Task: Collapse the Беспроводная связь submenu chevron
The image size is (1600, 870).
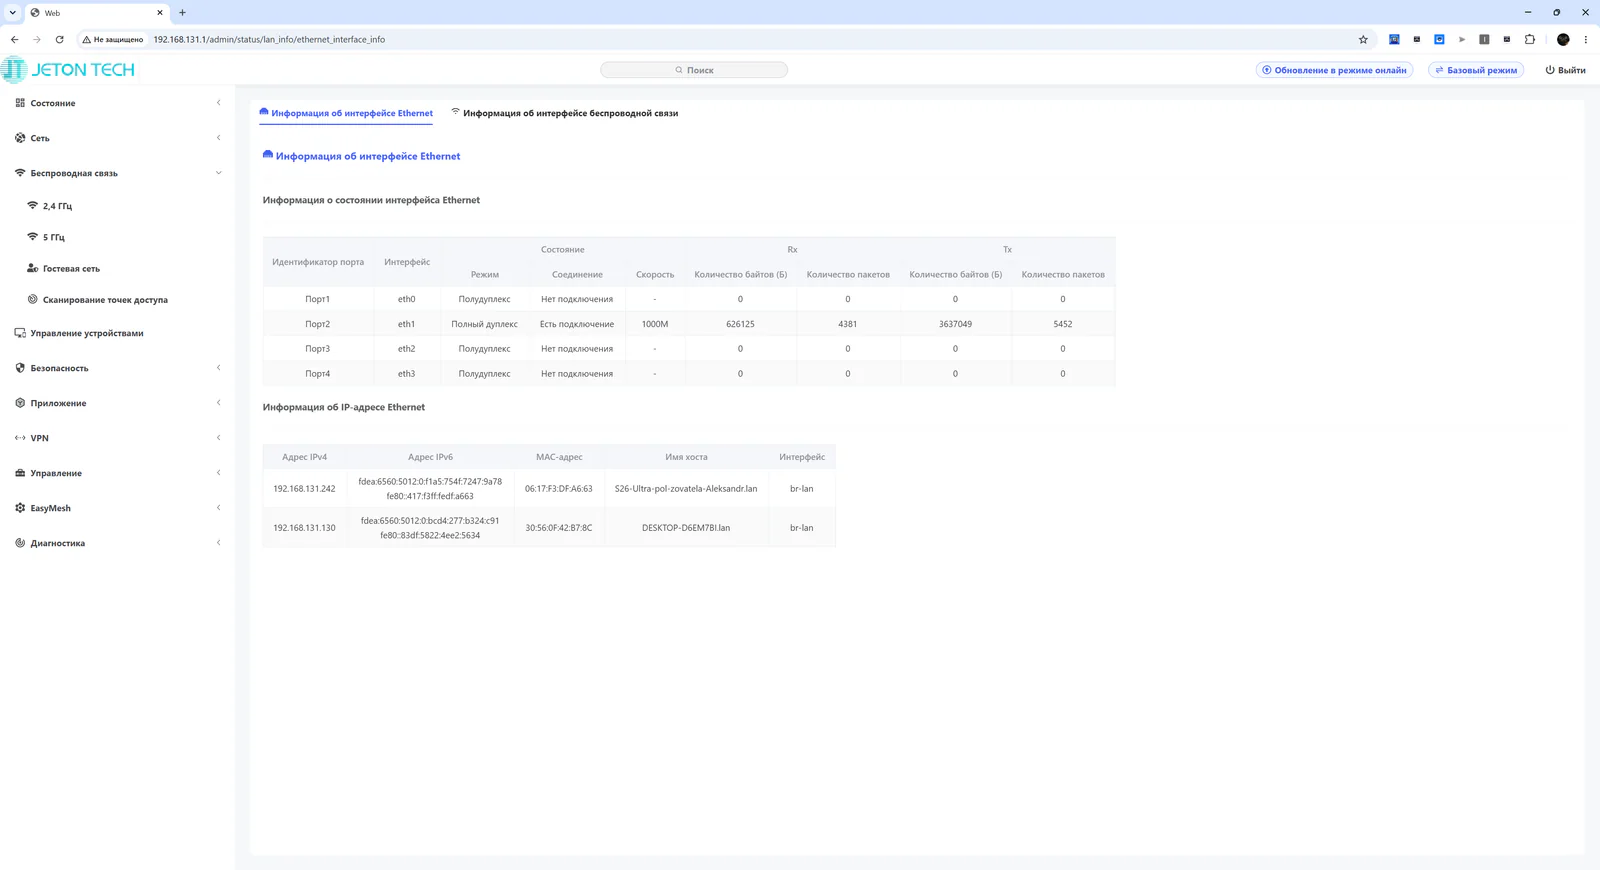Action: pos(219,173)
